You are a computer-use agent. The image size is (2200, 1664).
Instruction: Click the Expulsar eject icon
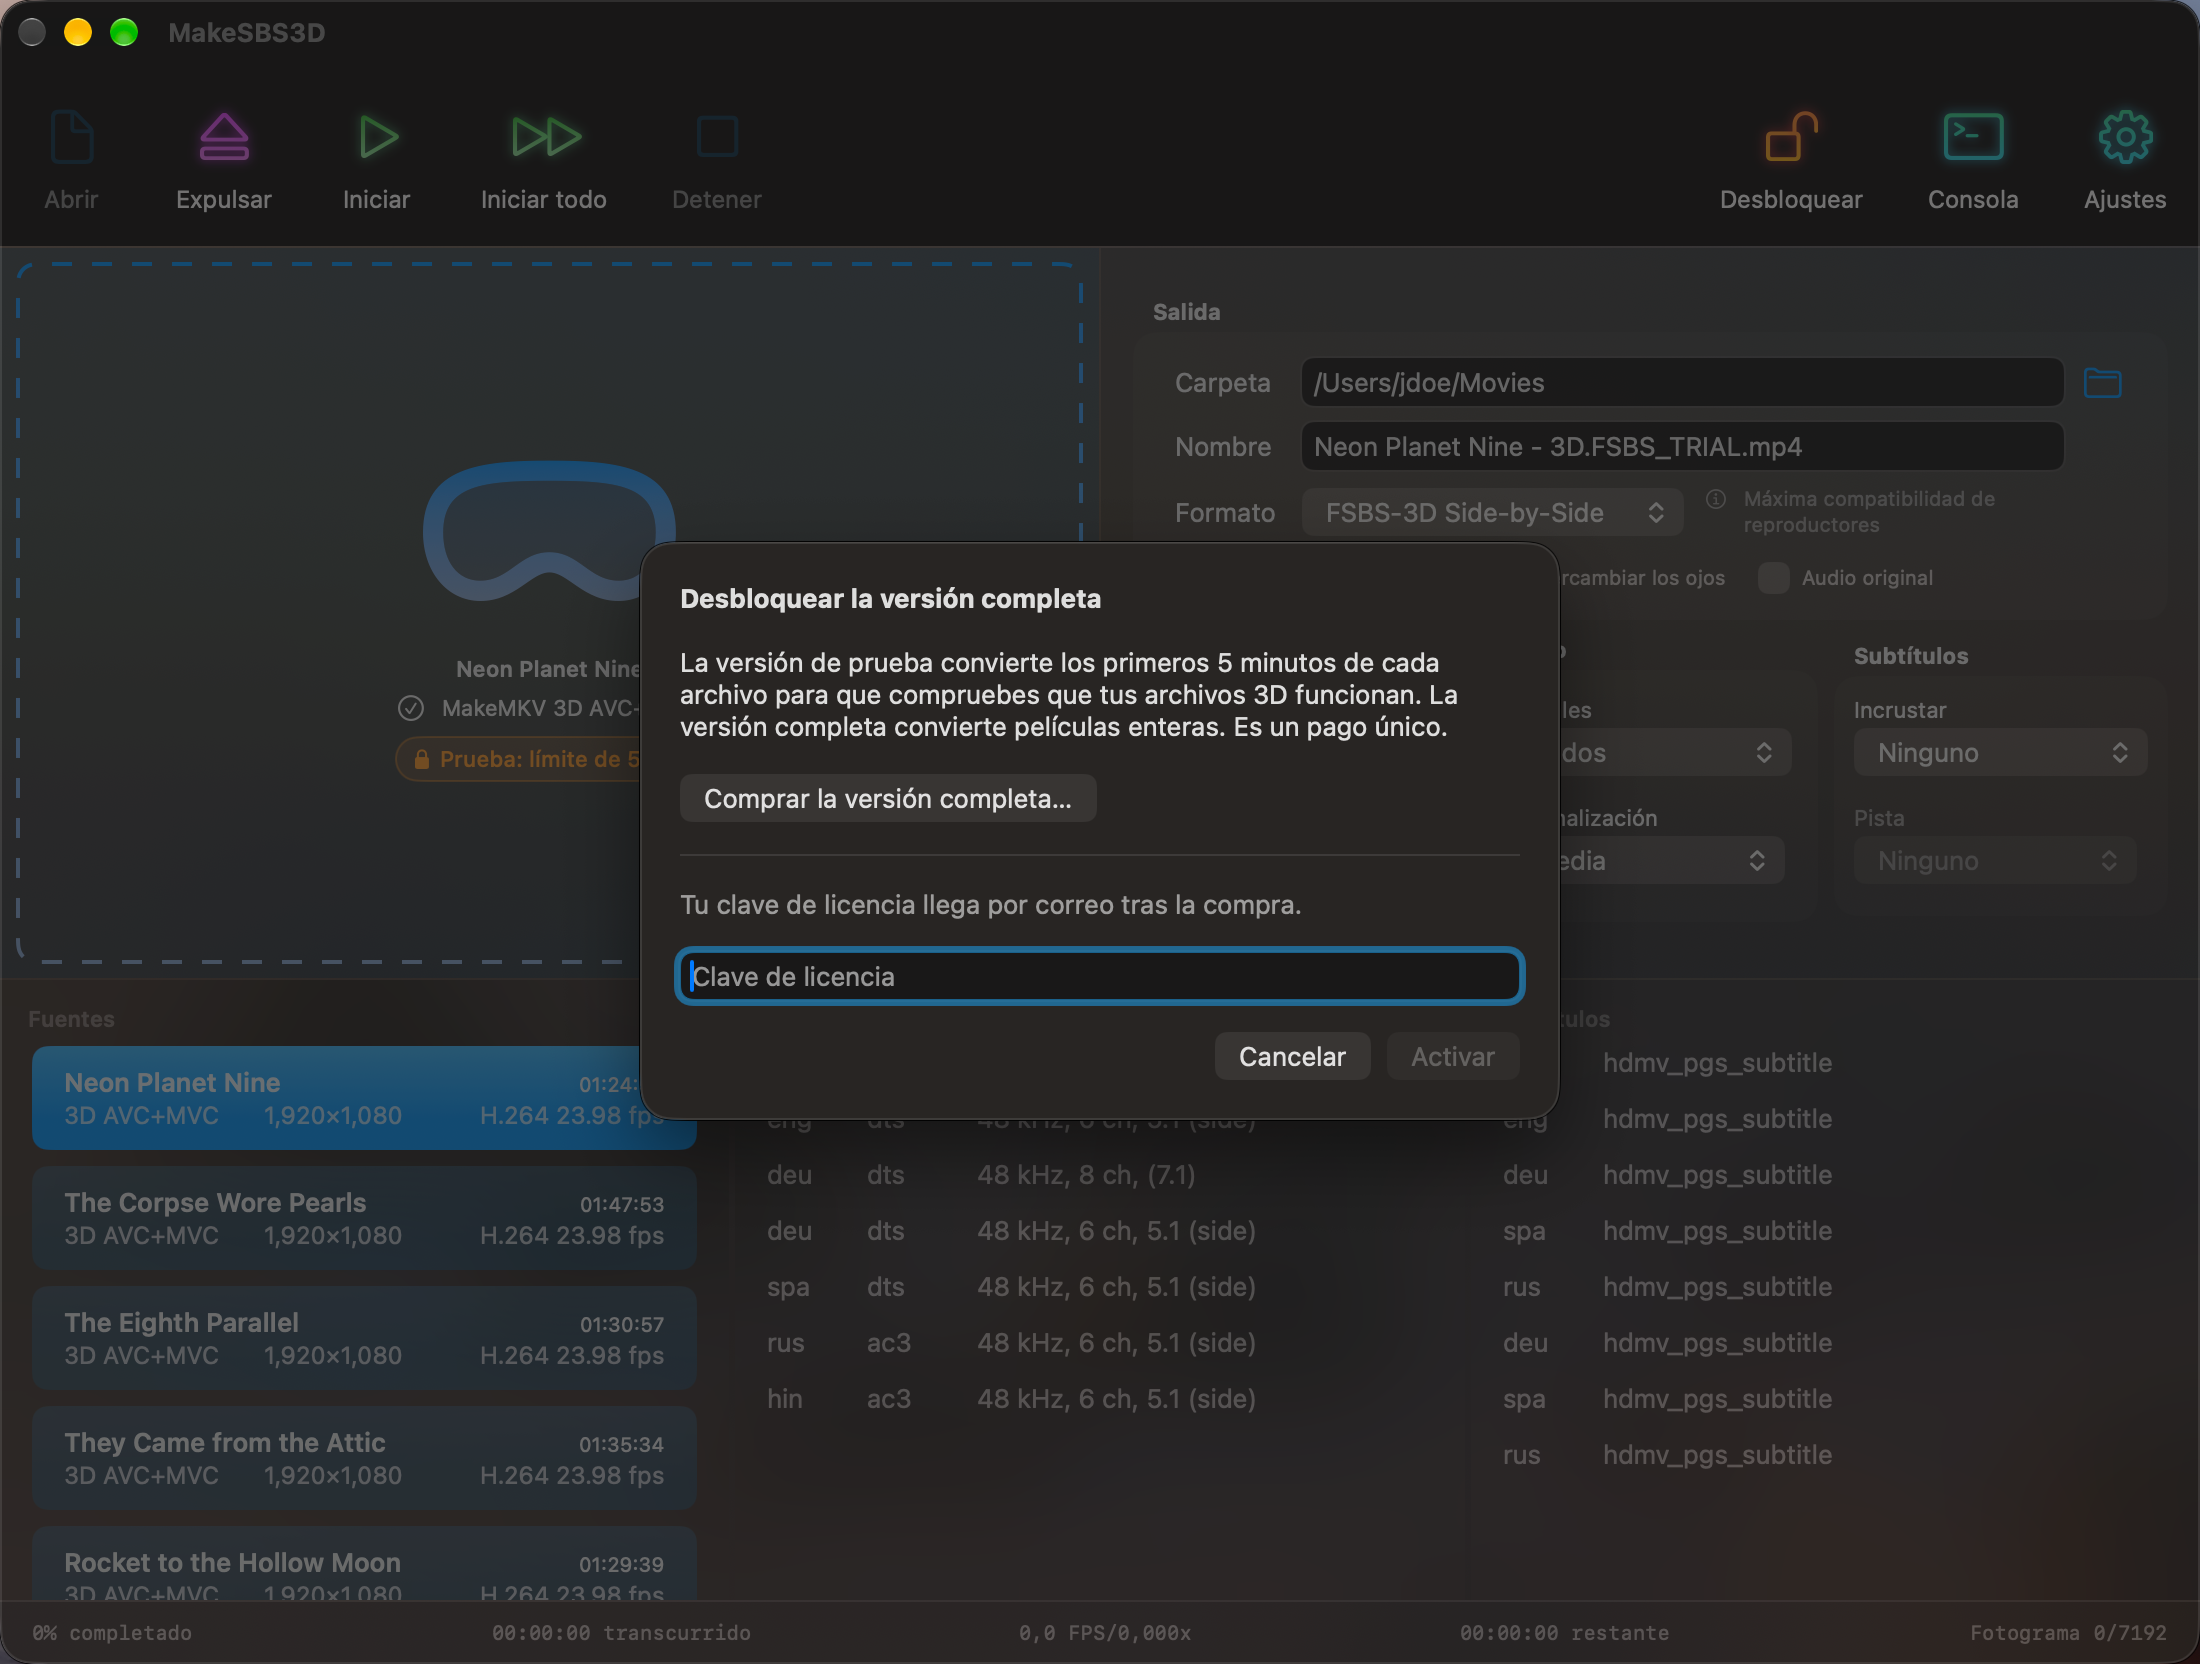[224, 137]
